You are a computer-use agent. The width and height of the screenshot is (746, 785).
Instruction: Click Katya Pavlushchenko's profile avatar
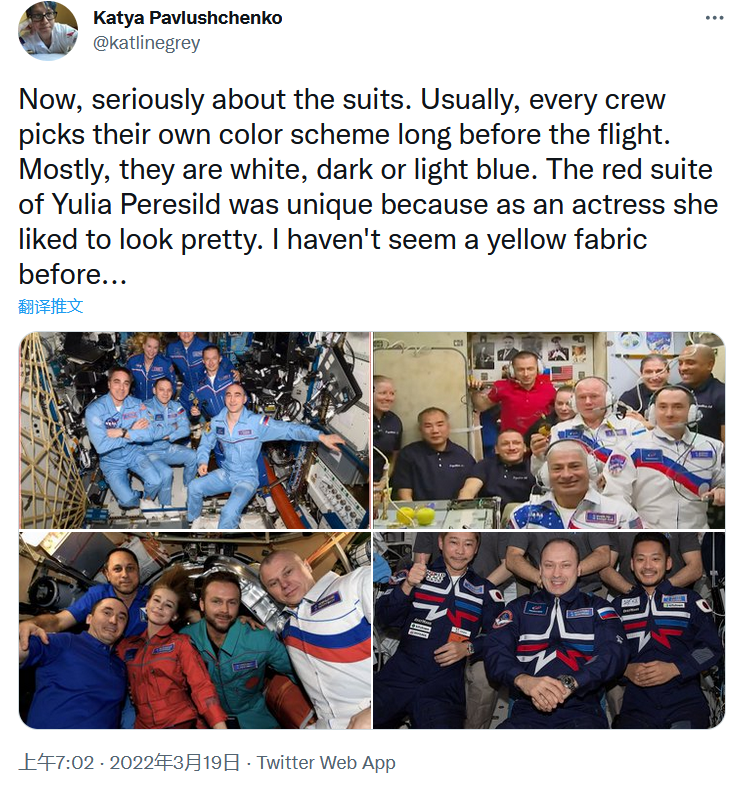(x=48, y=31)
